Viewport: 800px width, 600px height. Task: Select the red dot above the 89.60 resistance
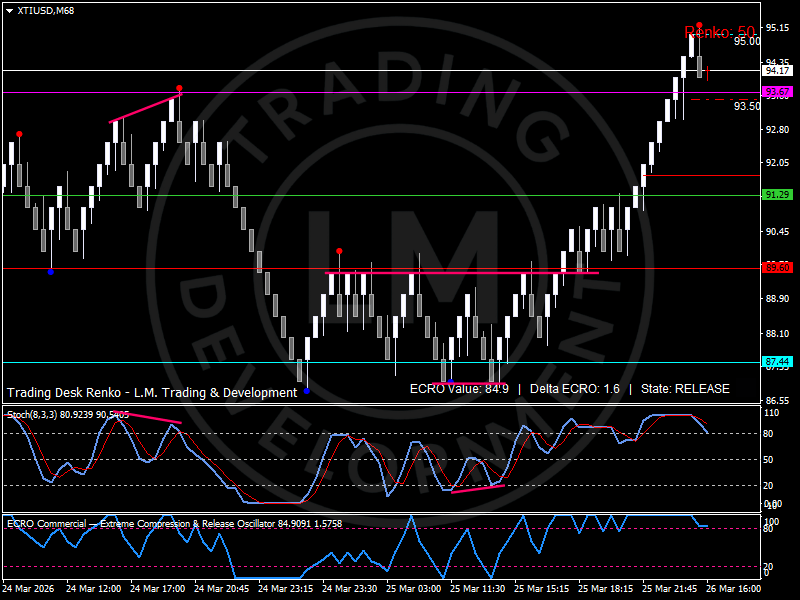tap(339, 251)
